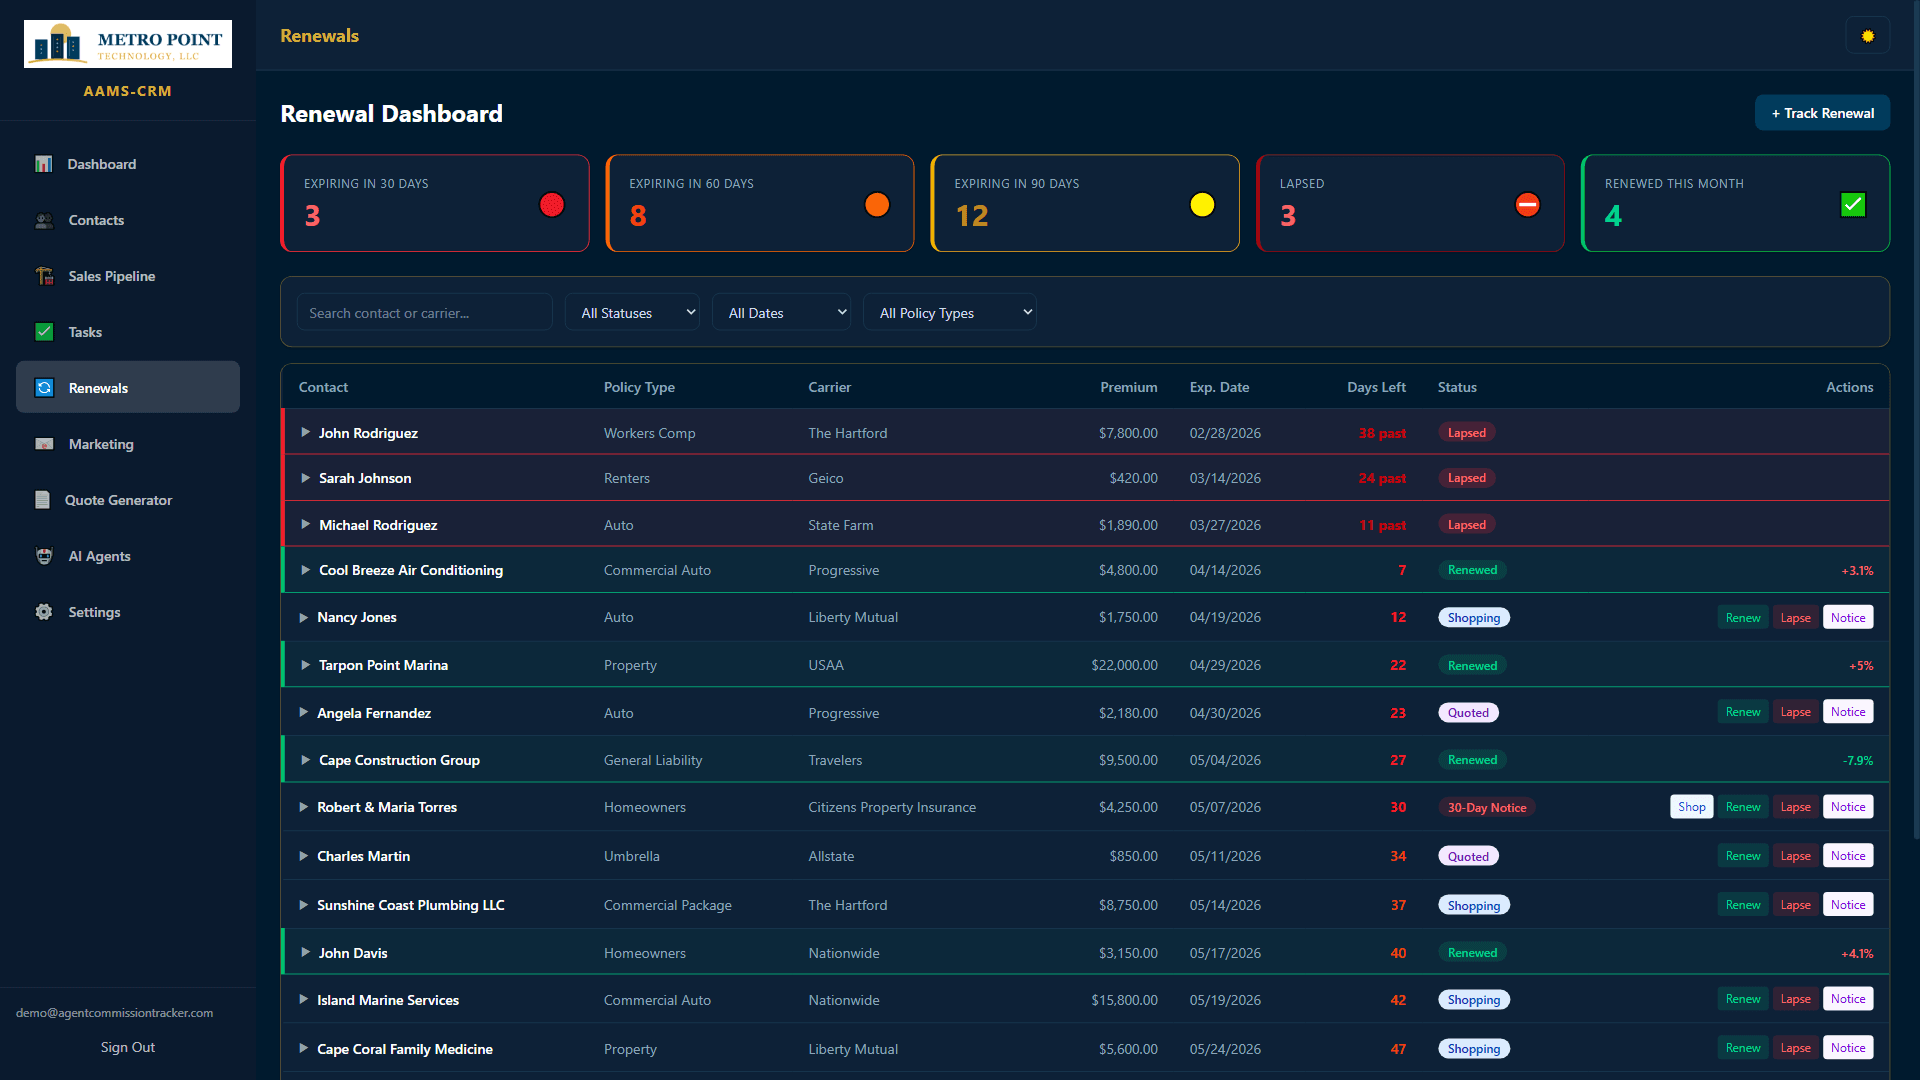
Task: Click the Track Renewal button
Action: [1822, 112]
